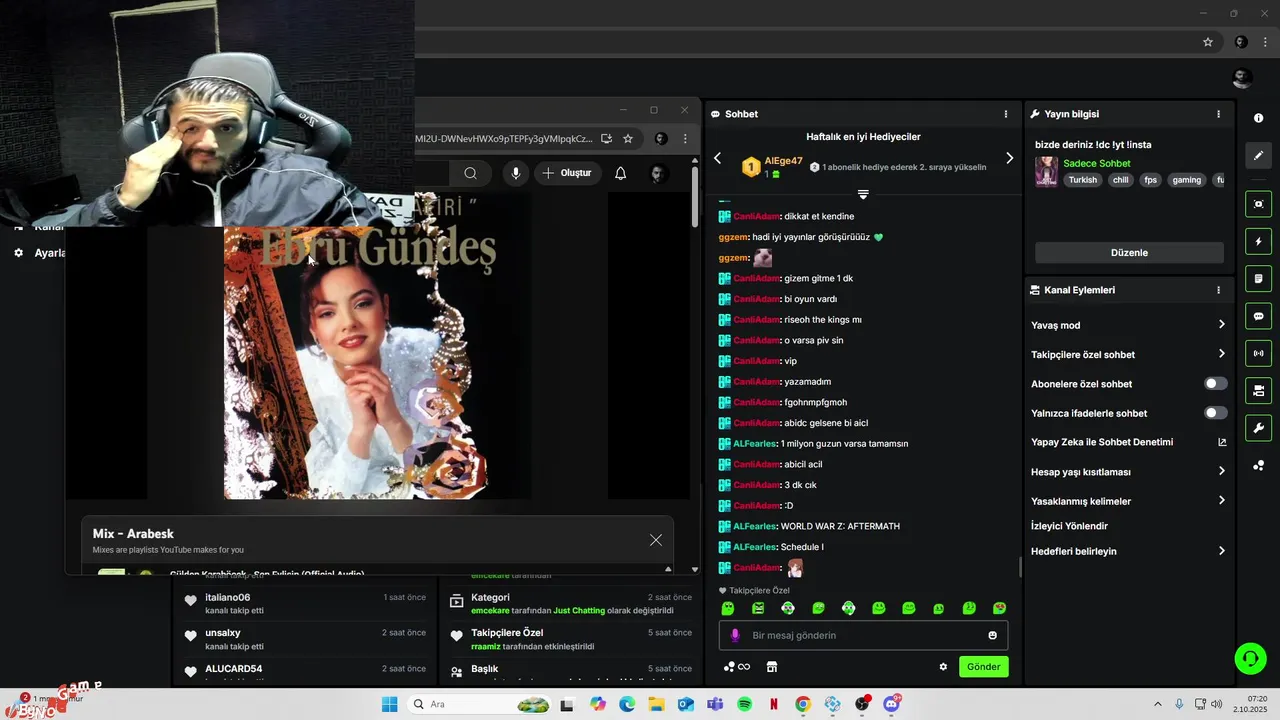The height and width of the screenshot is (720, 1280).
Task: Select the last emote with heart eyes
Action: (999, 608)
